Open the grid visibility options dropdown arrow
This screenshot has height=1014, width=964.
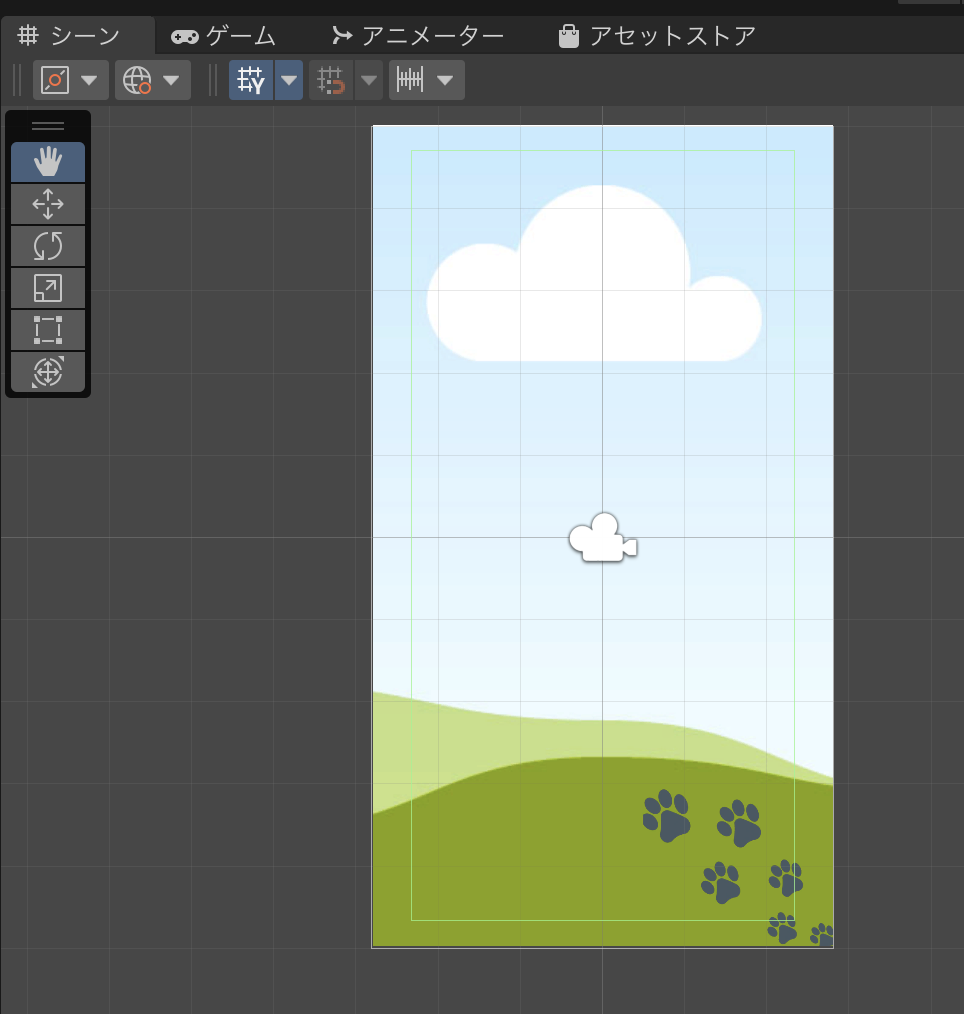point(289,80)
